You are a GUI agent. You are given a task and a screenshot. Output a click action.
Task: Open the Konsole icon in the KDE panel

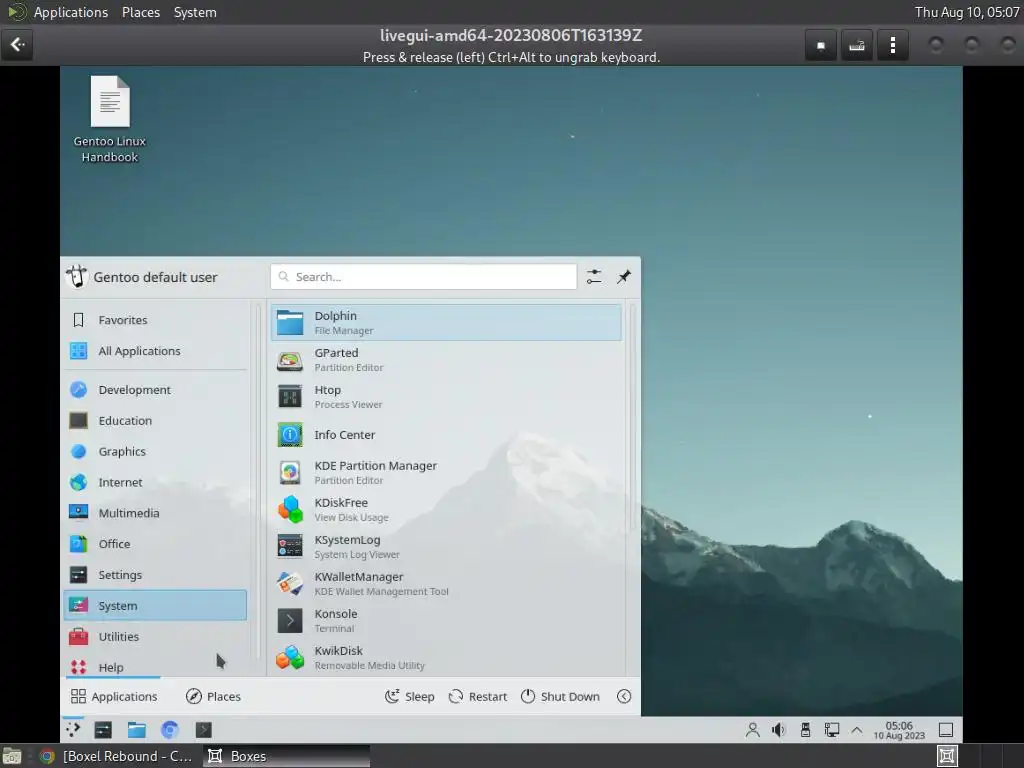click(203, 729)
